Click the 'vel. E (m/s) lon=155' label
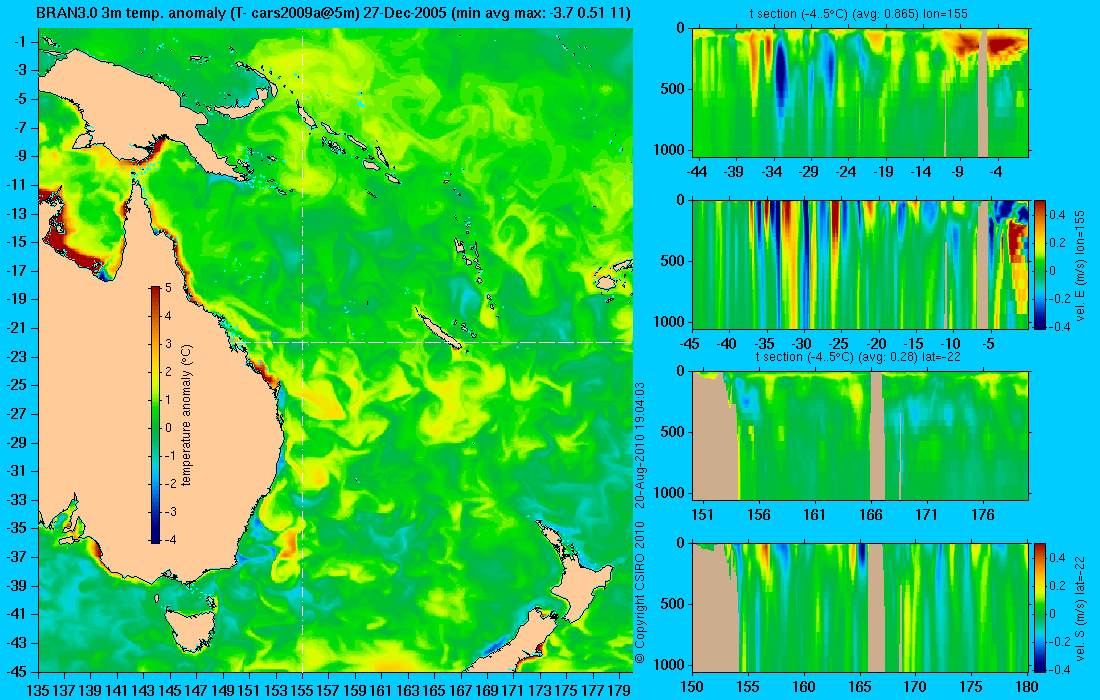The width and height of the screenshot is (1100, 700). (1080, 264)
